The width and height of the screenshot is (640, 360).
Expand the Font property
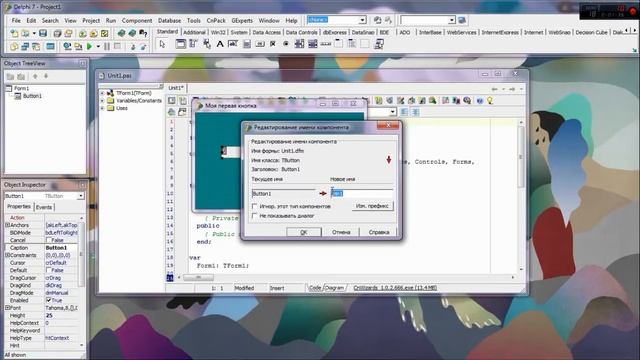[x=7, y=308]
